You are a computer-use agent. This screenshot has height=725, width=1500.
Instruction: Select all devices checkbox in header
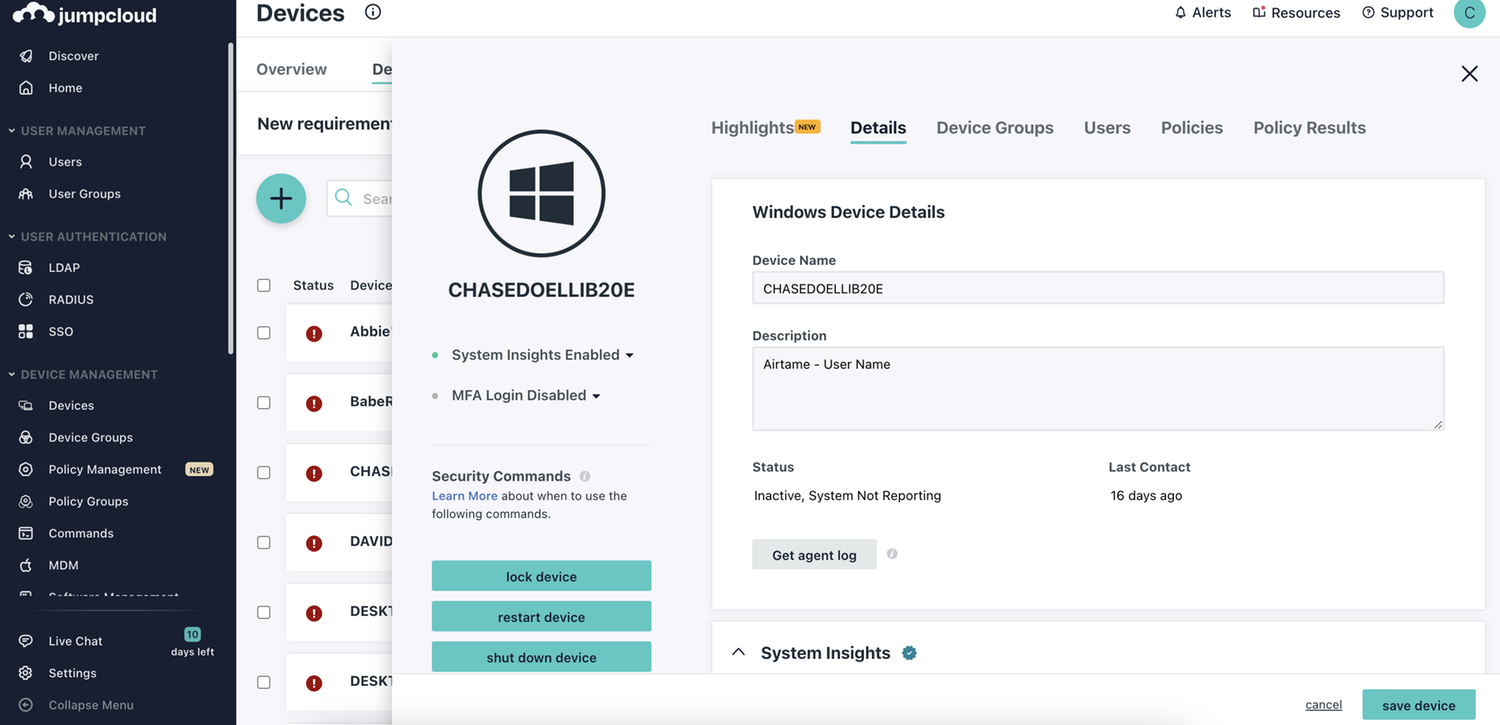[x=264, y=285]
